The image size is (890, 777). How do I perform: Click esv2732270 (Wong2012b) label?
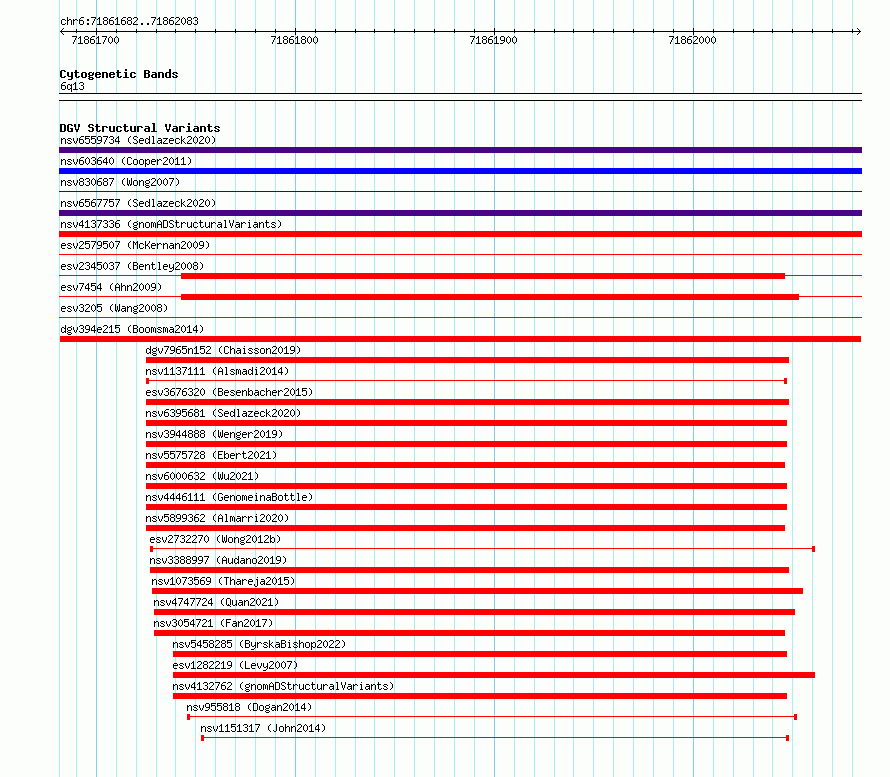click(x=215, y=539)
